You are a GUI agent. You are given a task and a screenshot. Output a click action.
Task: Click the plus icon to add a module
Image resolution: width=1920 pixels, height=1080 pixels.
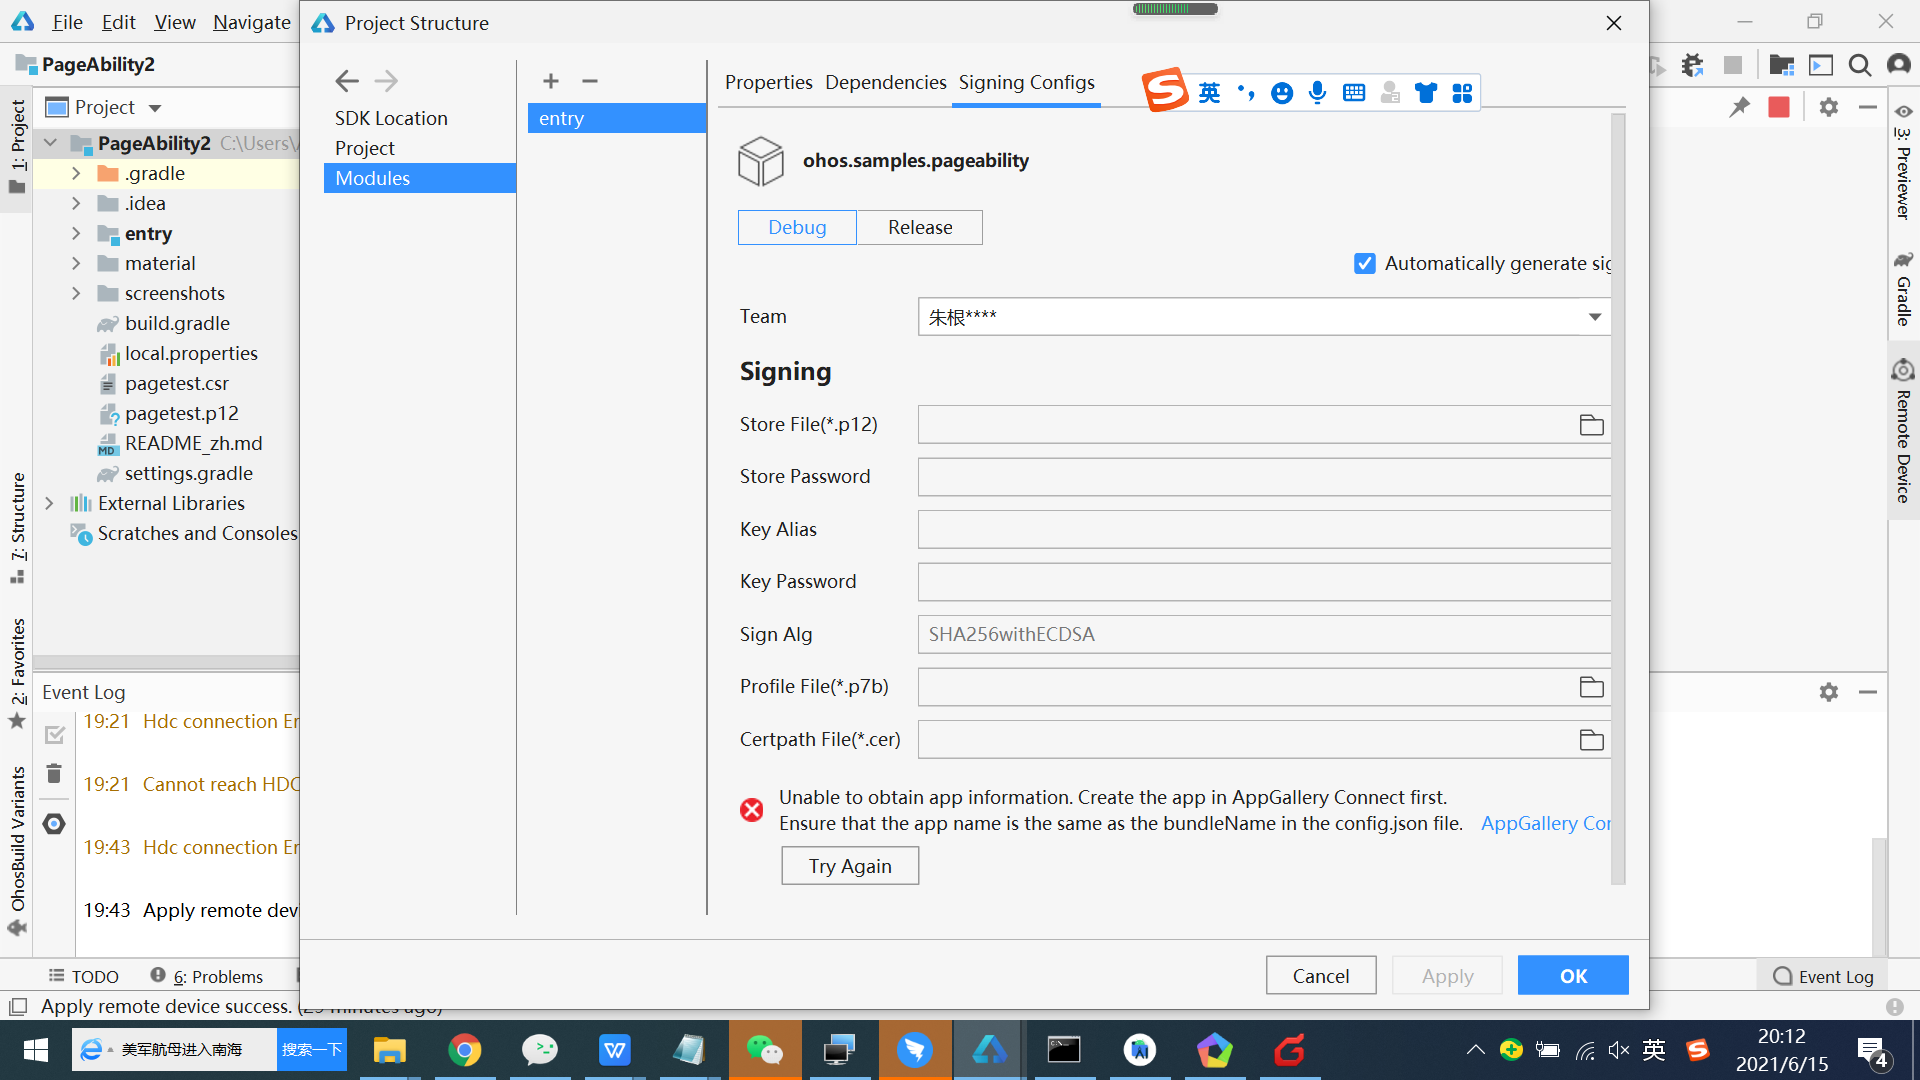(x=550, y=81)
